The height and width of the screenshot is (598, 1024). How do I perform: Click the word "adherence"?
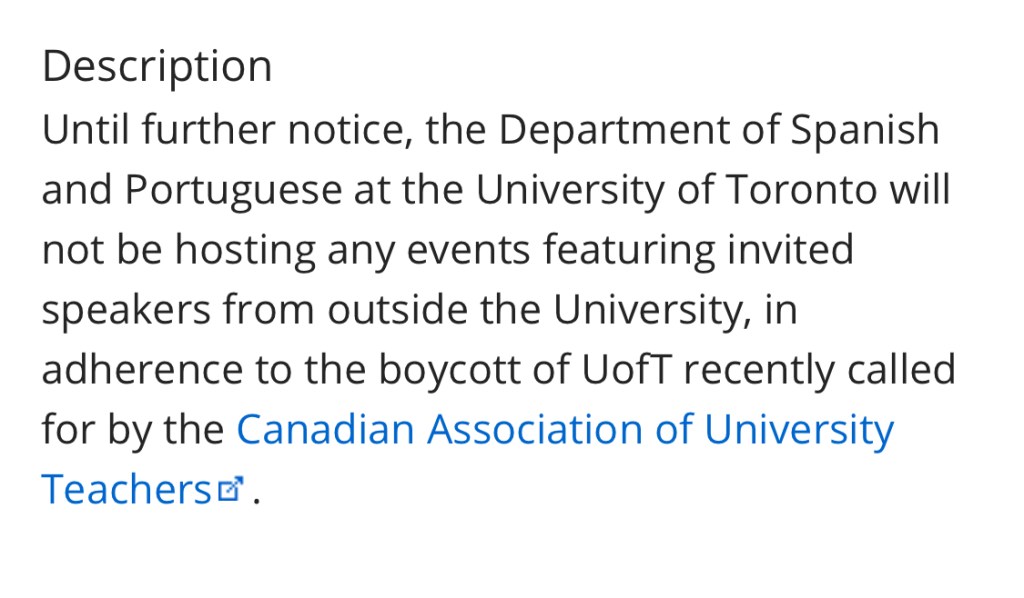[142, 370]
